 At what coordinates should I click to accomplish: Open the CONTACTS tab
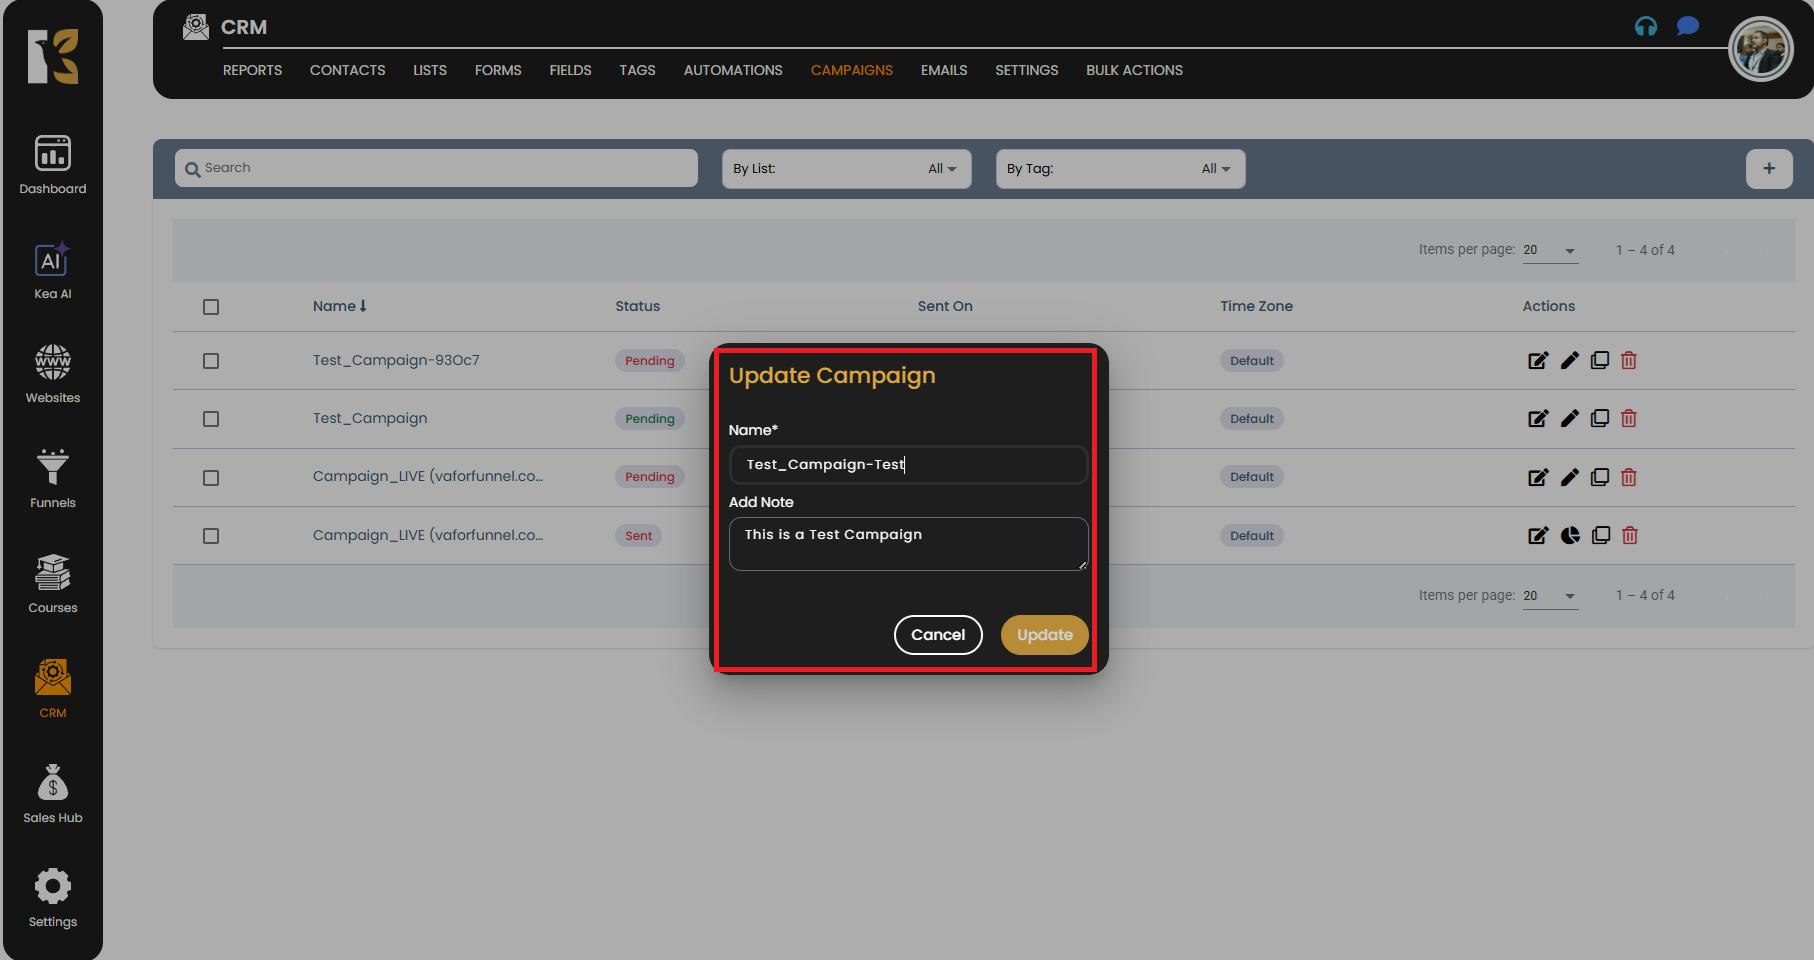coord(347,70)
